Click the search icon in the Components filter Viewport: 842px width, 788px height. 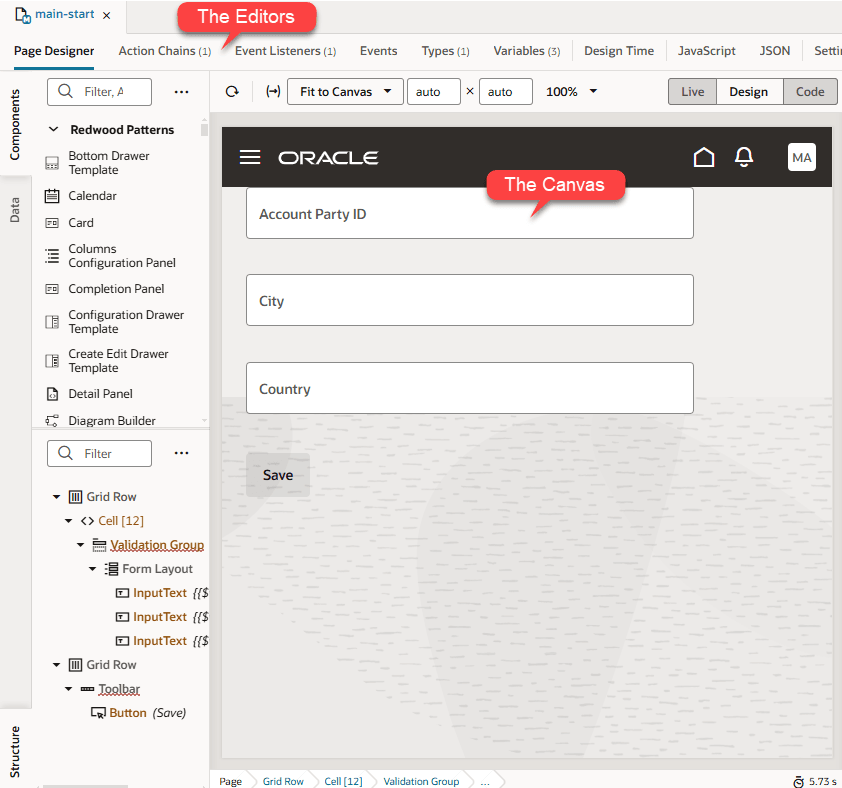point(66,91)
